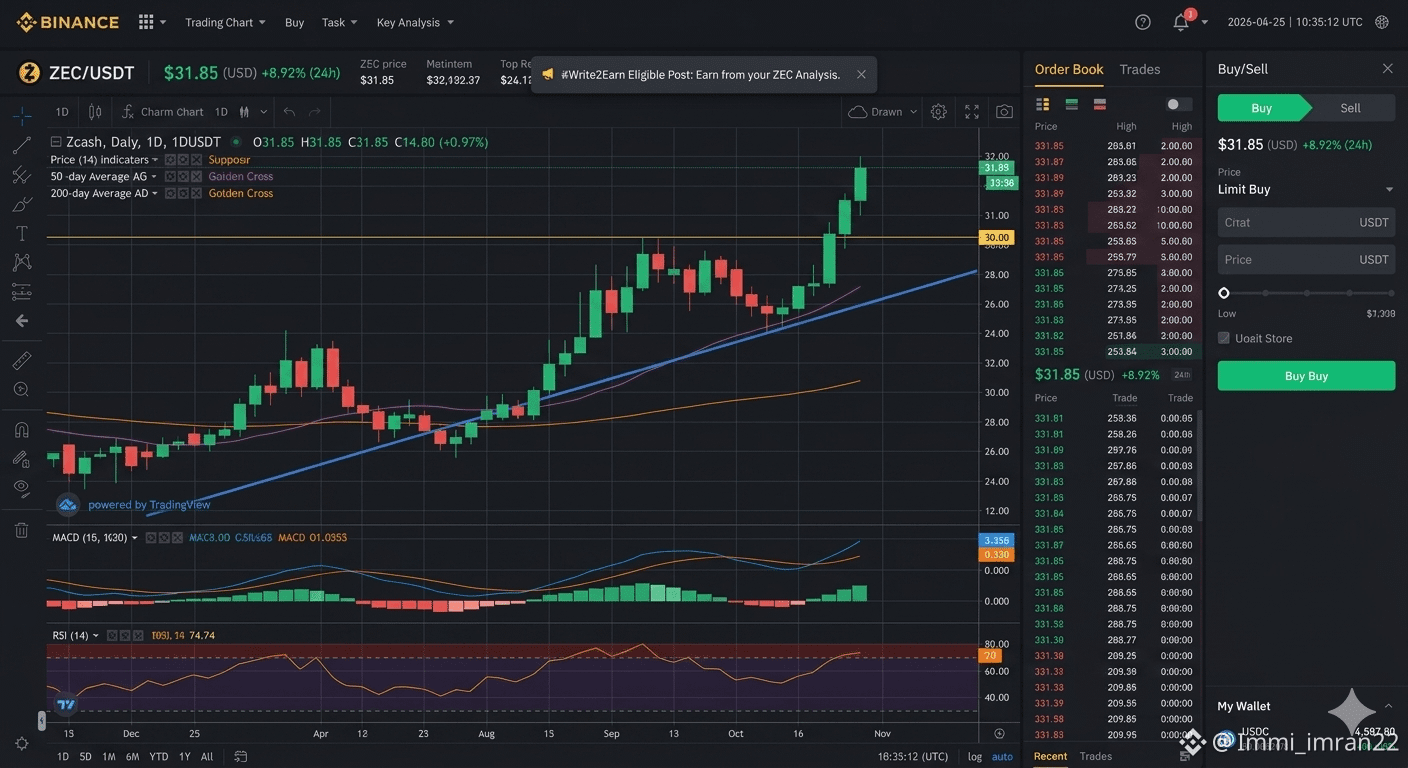This screenshot has height=768, width=1408.
Task: Enter fullscreen chart mode
Action: [971, 112]
